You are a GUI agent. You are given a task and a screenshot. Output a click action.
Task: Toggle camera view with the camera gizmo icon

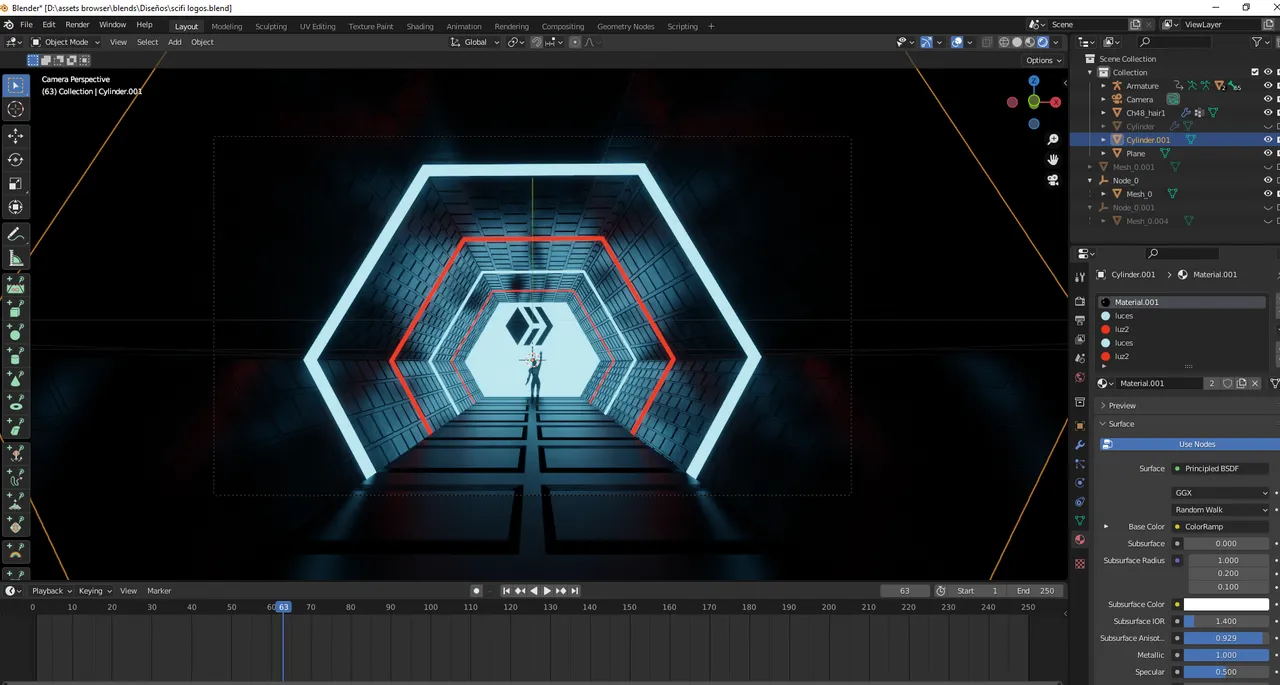1053,180
